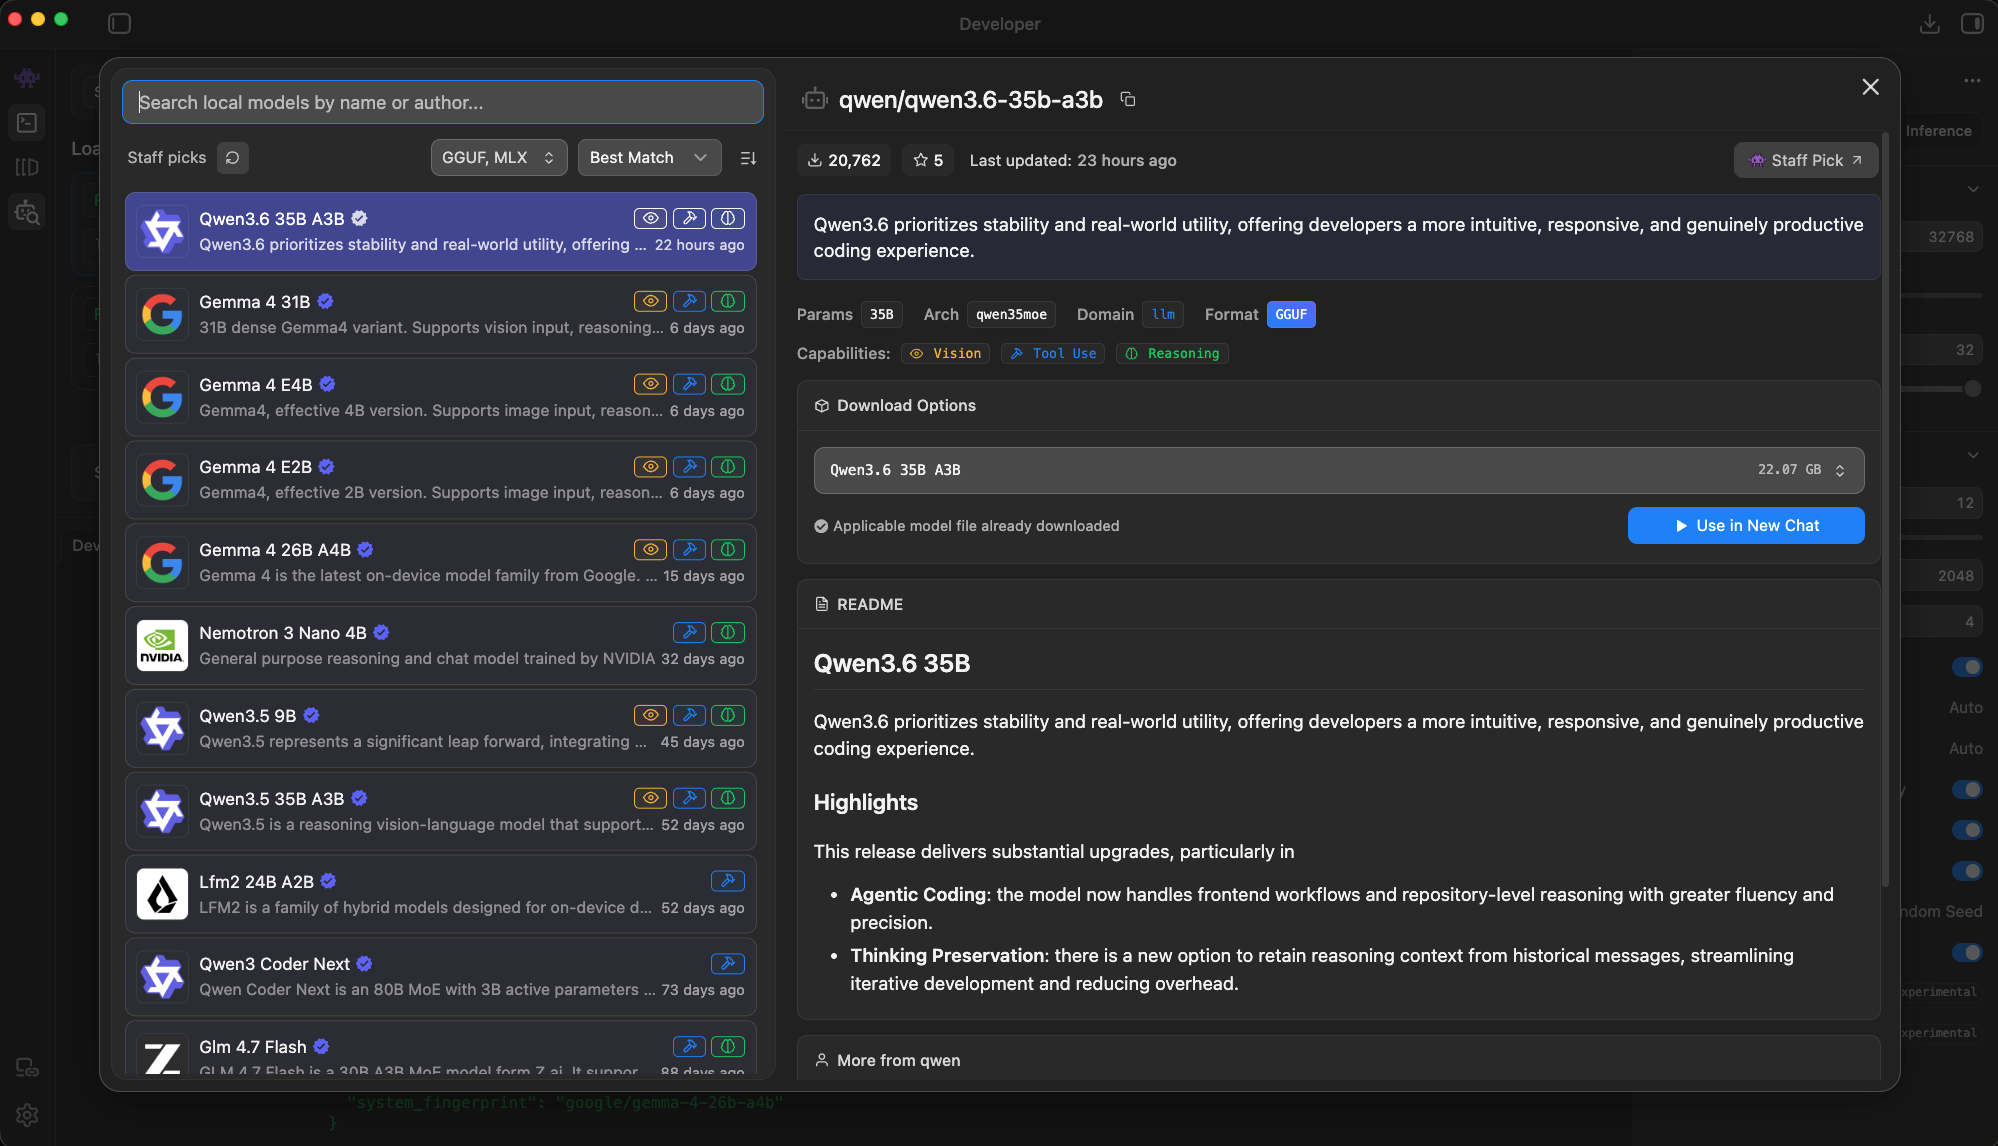Viewport: 1998px width, 1146px height.
Task: Click the Use in New Chat button
Action: pyautogui.click(x=1745, y=525)
